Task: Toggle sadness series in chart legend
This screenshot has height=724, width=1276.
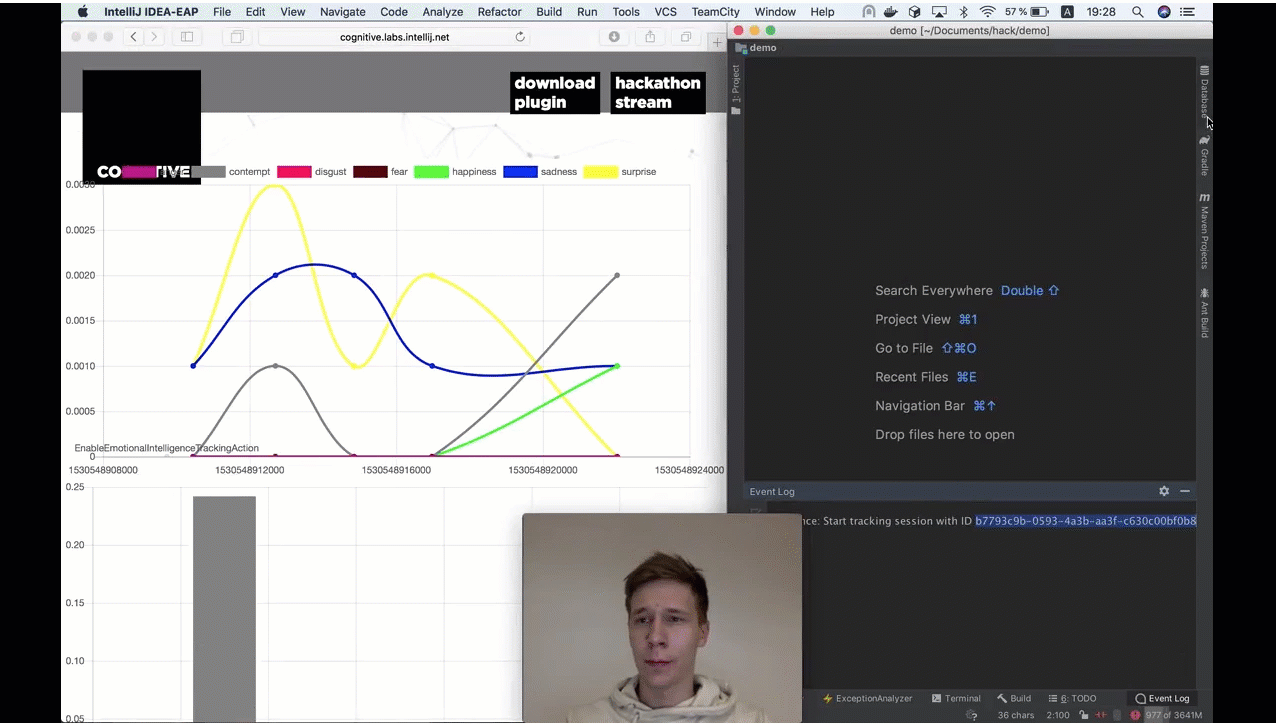Action: [x=541, y=172]
